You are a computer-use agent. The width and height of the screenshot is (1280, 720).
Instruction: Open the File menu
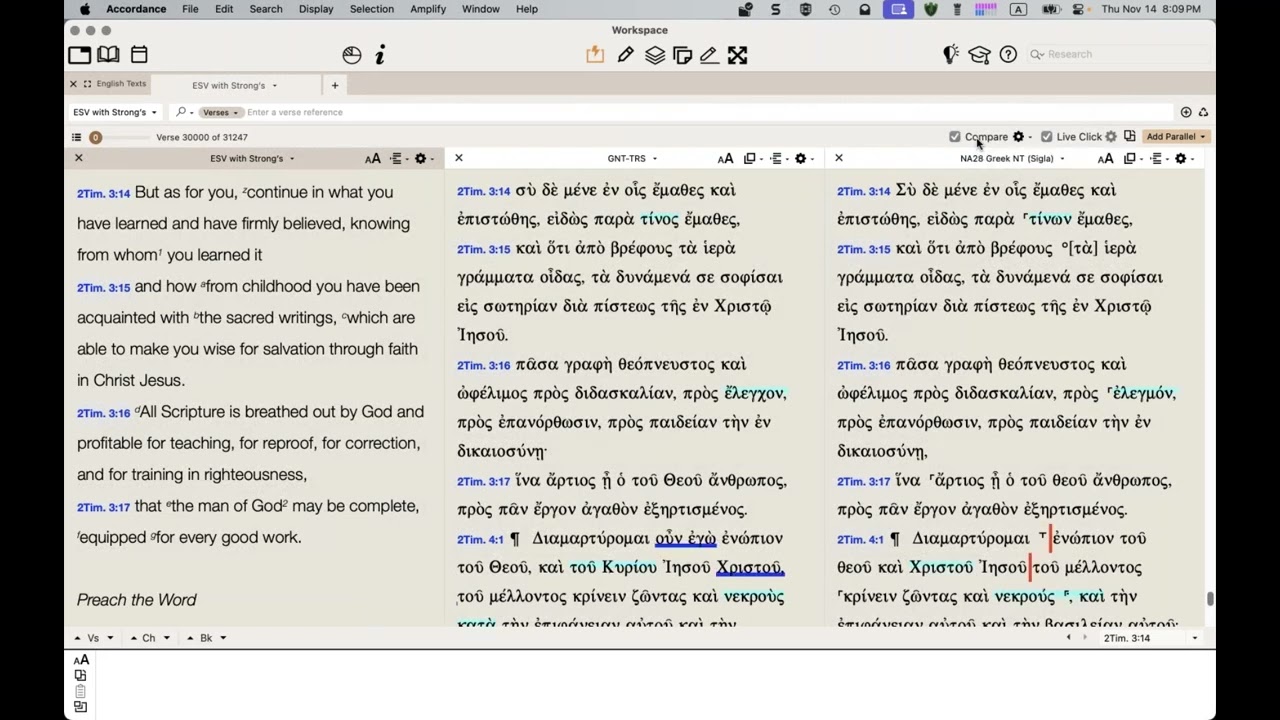(190, 9)
